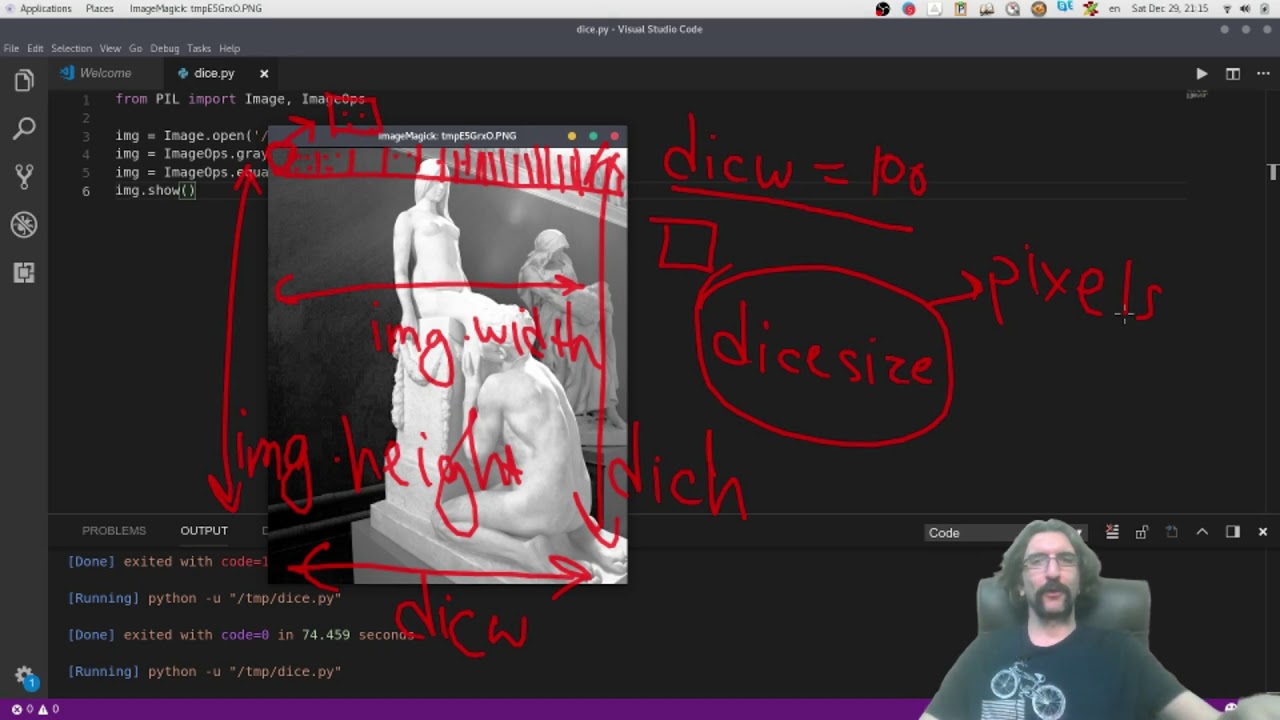Viewport: 1280px width, 720px height.
Task: Switch to the ImageMagick window in the taskbar
Action: (x=196, y=8)
